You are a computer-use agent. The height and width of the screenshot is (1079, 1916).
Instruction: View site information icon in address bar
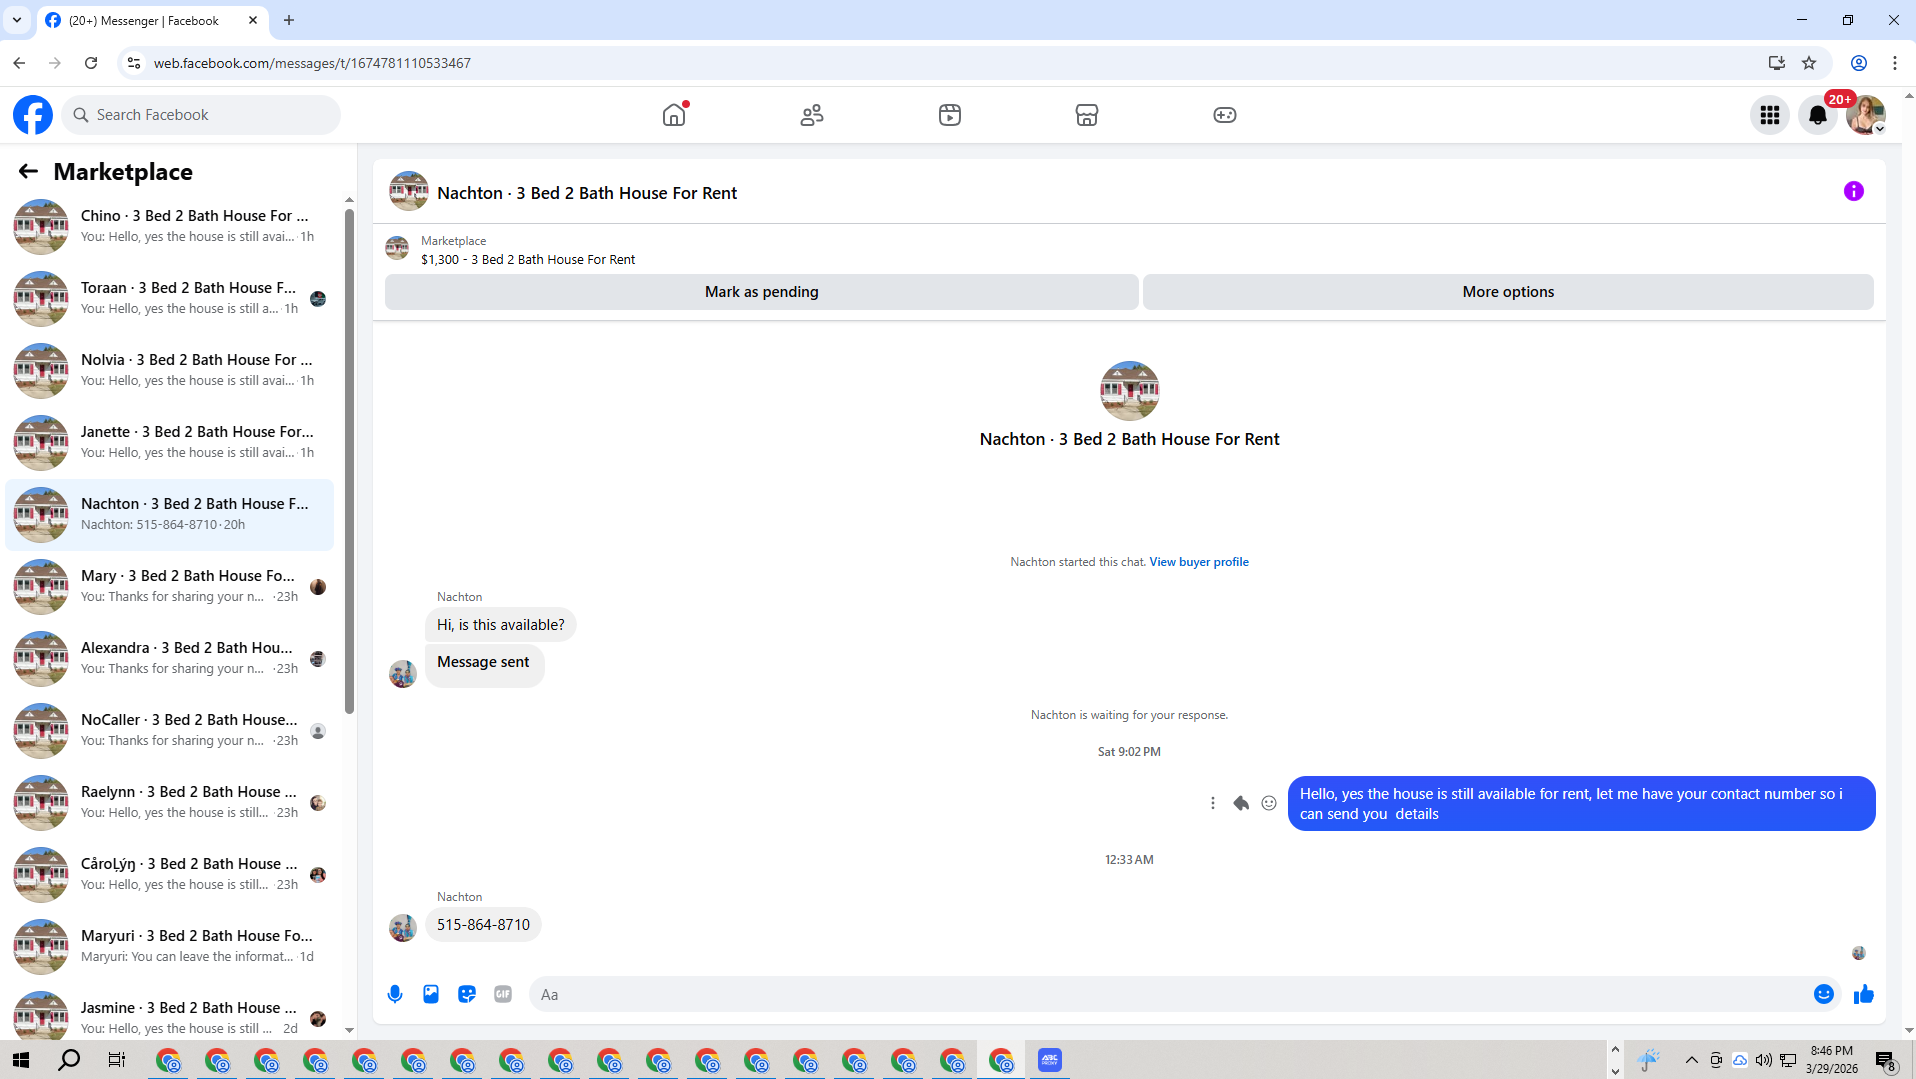[x=133, y=63]
